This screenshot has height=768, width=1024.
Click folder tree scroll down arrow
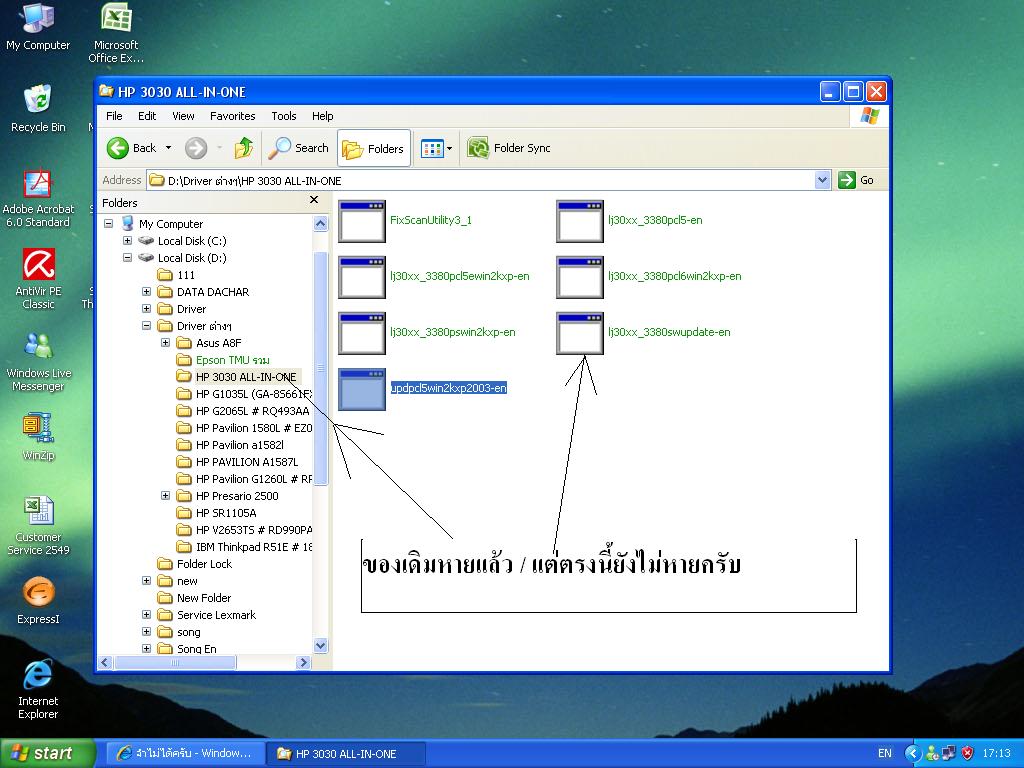tap(321, 646)
